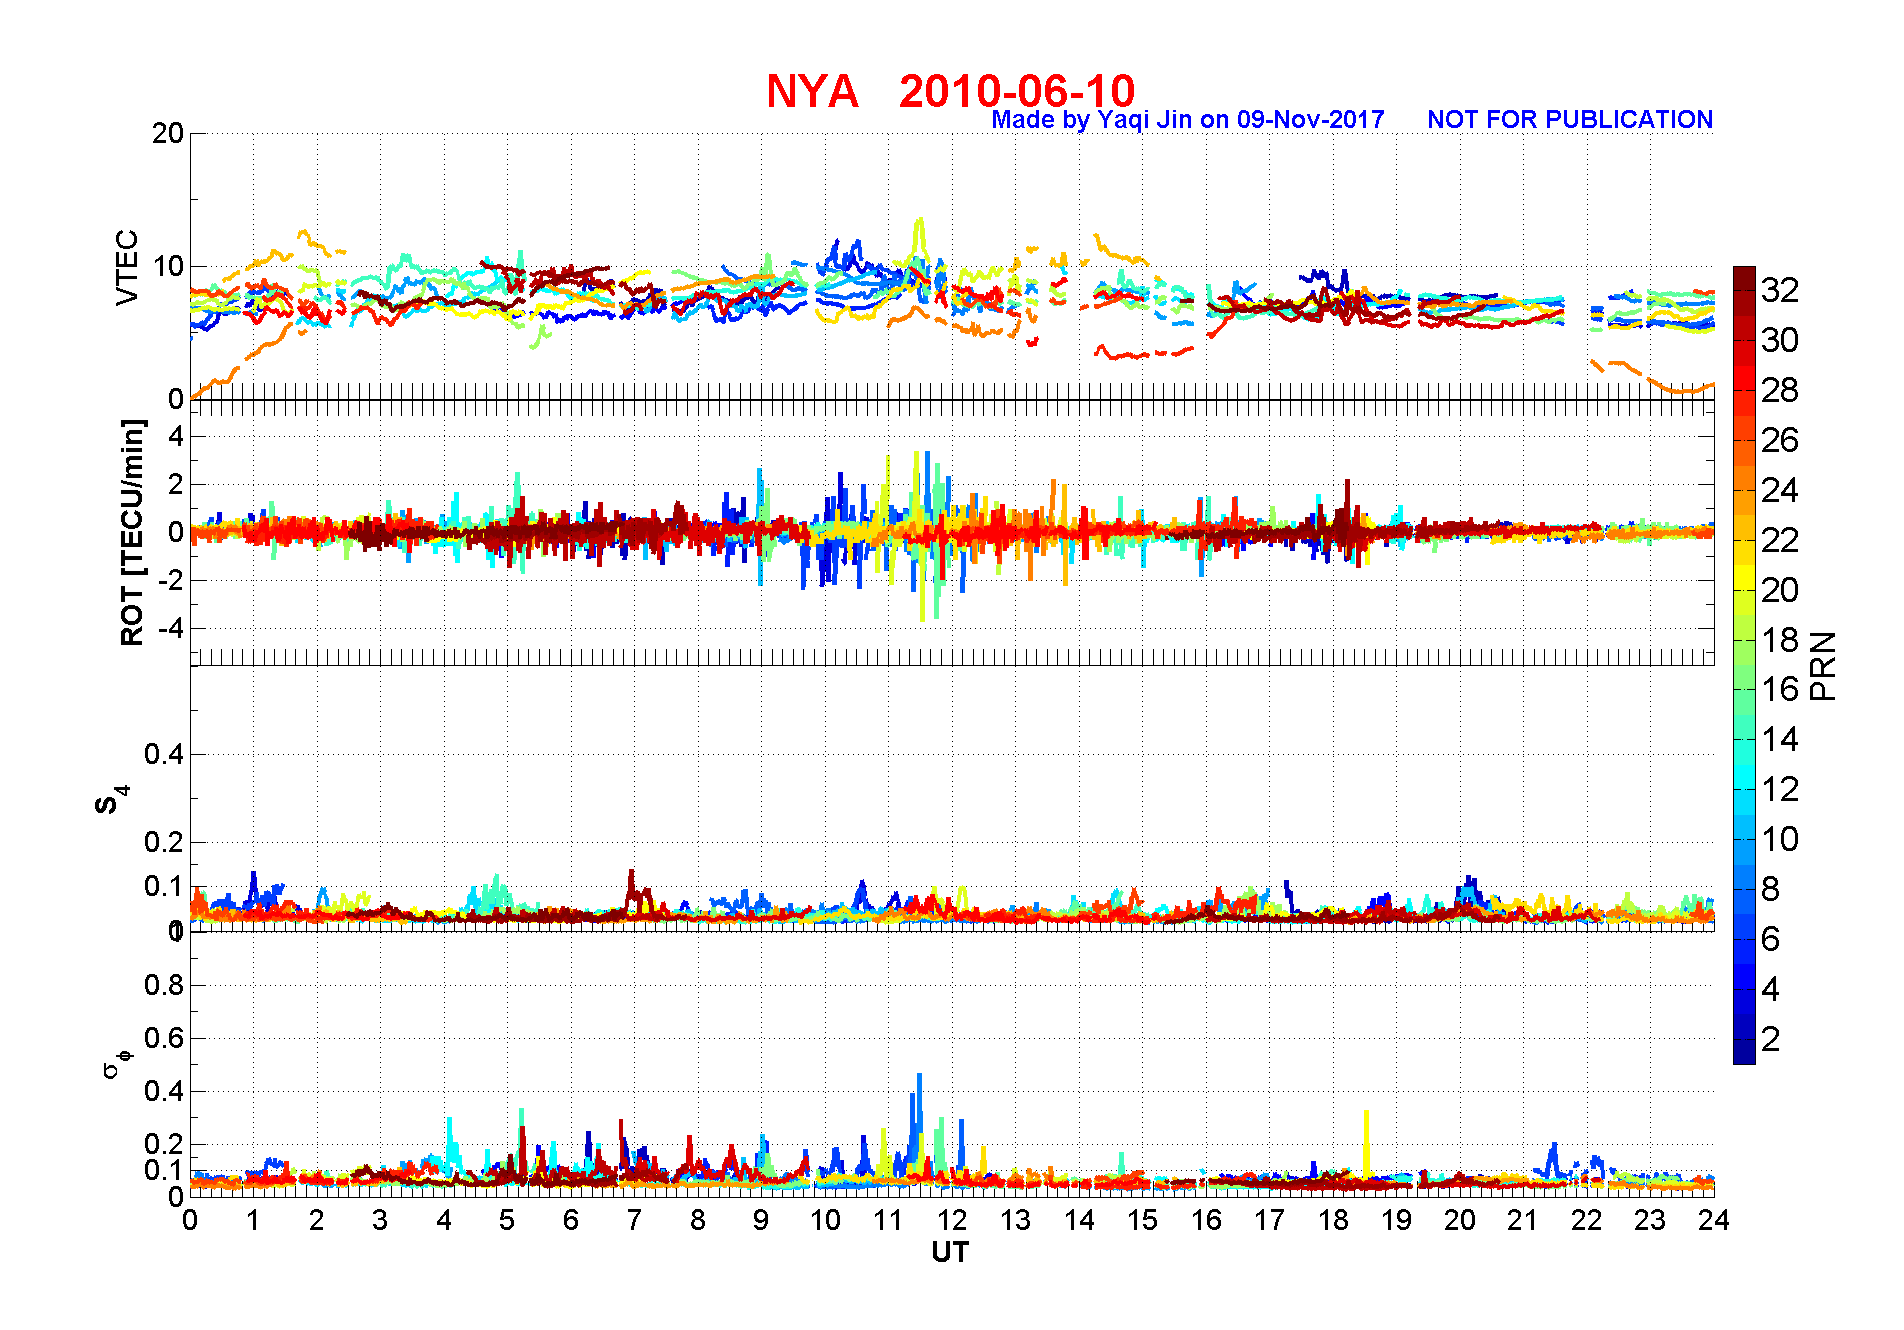Click the 'ROT [TECU/min]' axis label
1904x1330 pixels.
(x=132, y=532)
